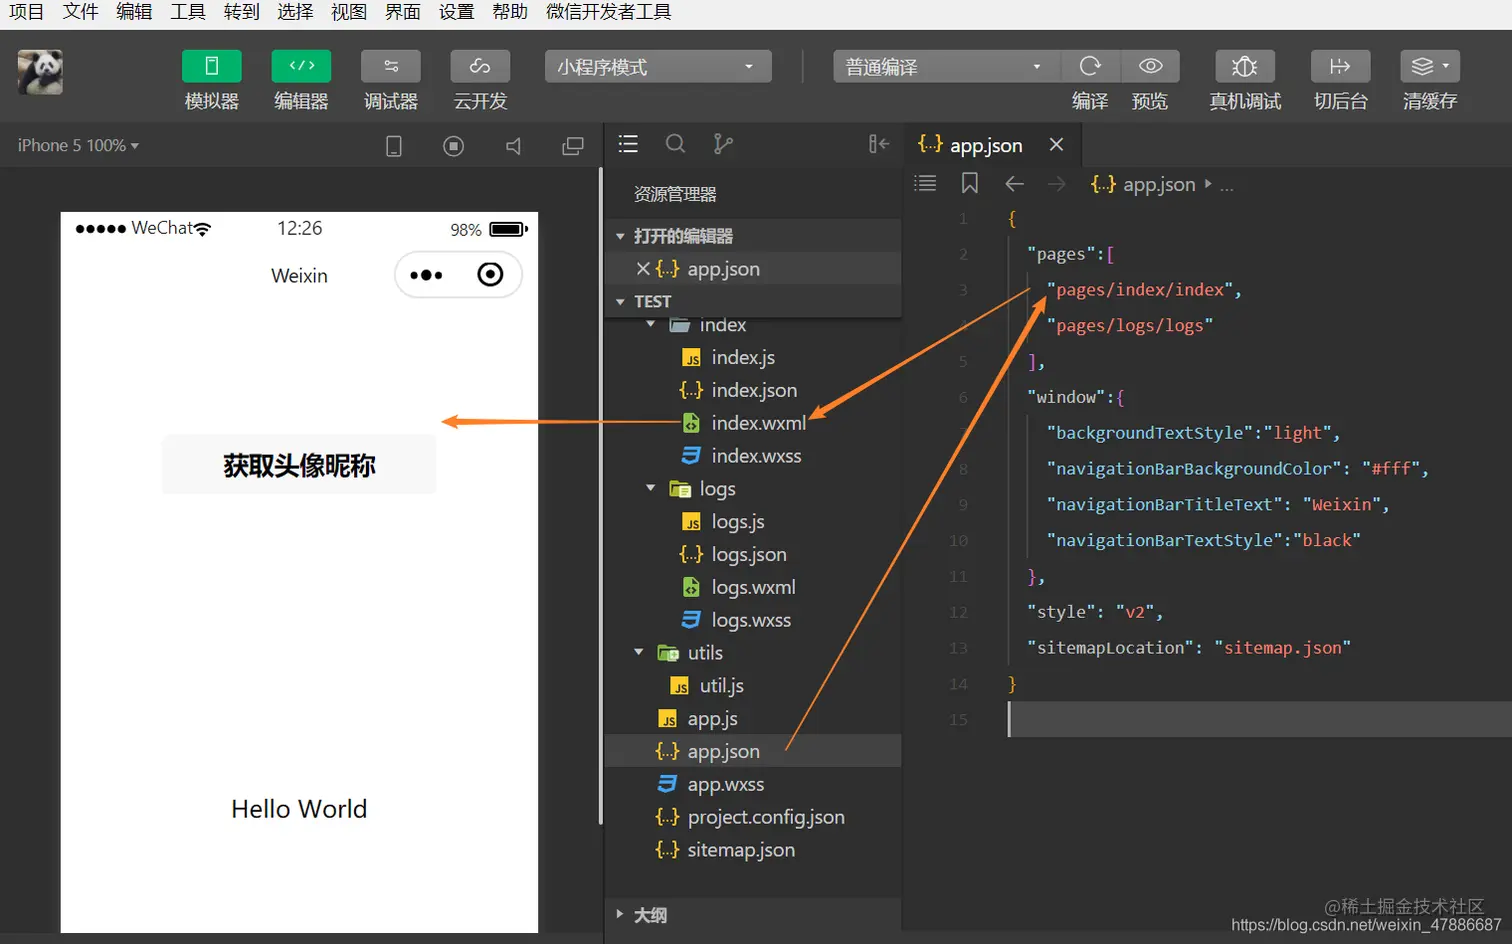
Task: Click the panda user avatar
Action: [40, 72]
